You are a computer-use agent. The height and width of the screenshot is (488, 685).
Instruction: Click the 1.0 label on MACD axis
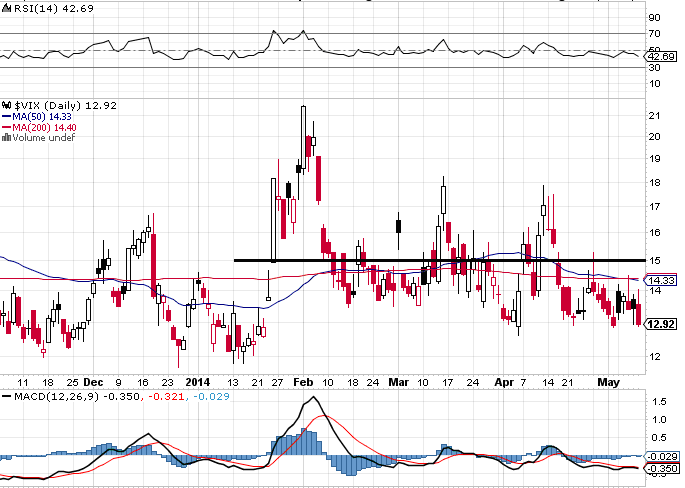pos(661,419)
